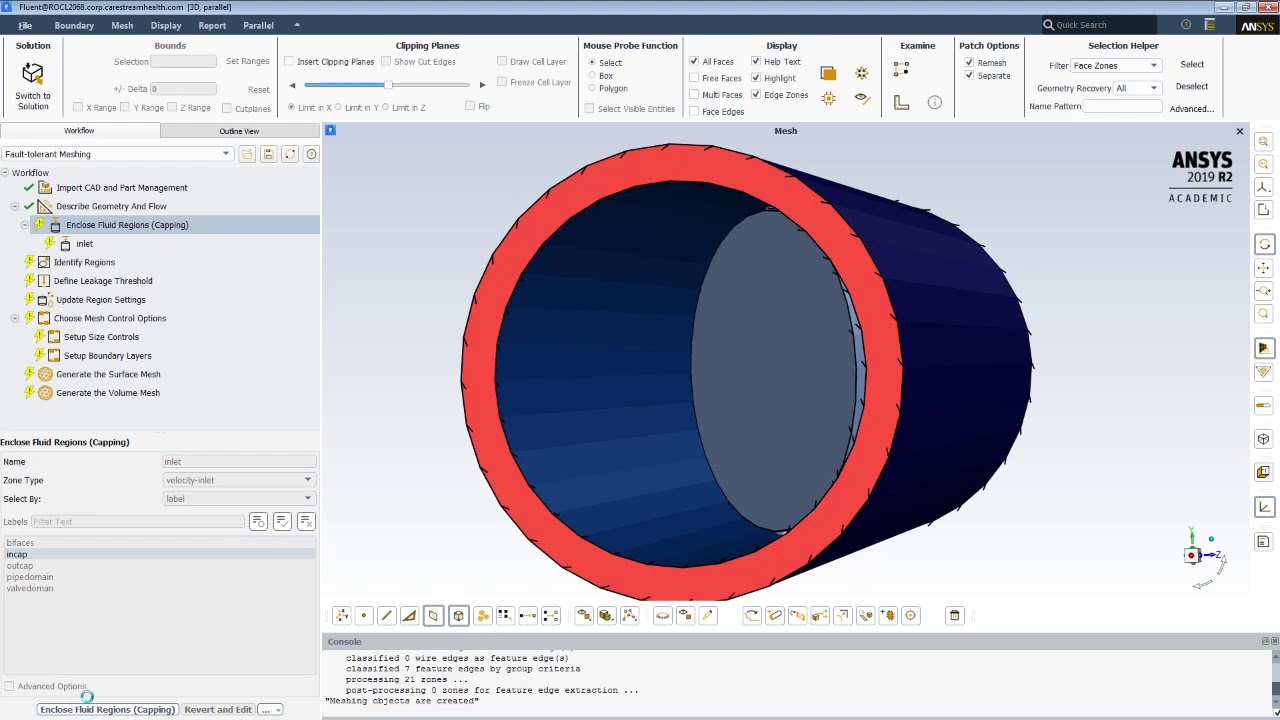Viewport: 1280px width, 720px height.
Task: Click the rotate view icon on right toolbar
Action: [1264, 244]
